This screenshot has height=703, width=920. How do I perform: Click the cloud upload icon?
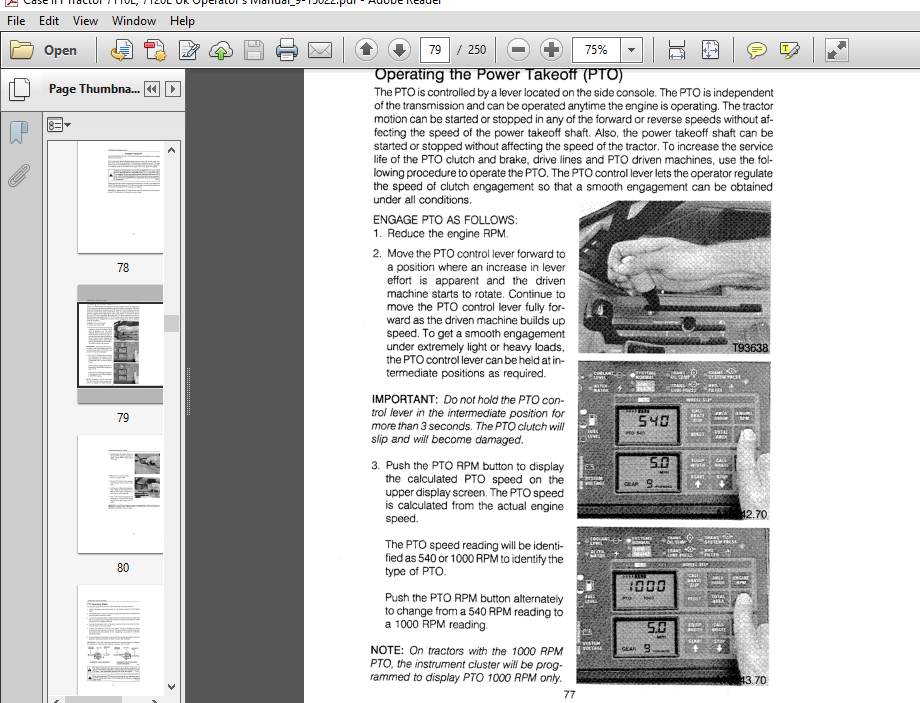pos(221,50)
